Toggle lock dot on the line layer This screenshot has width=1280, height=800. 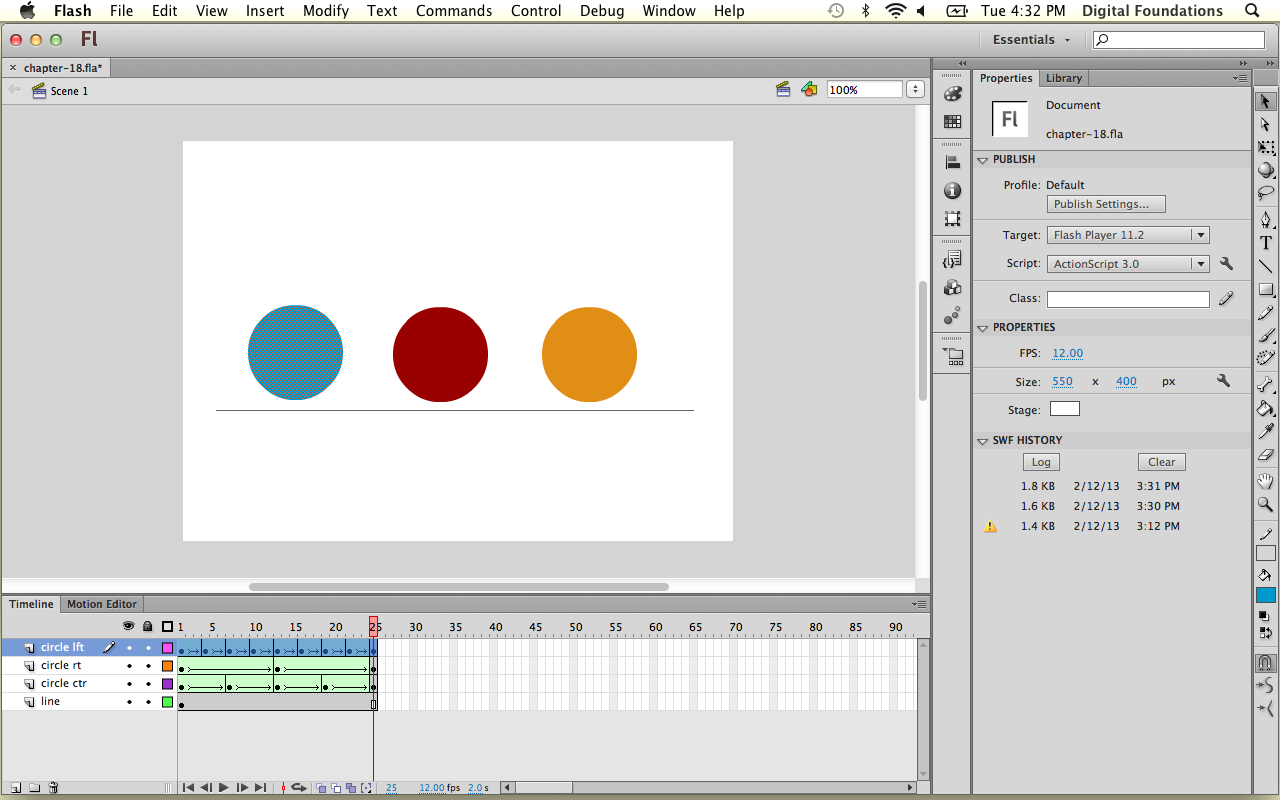coord(148,702)
